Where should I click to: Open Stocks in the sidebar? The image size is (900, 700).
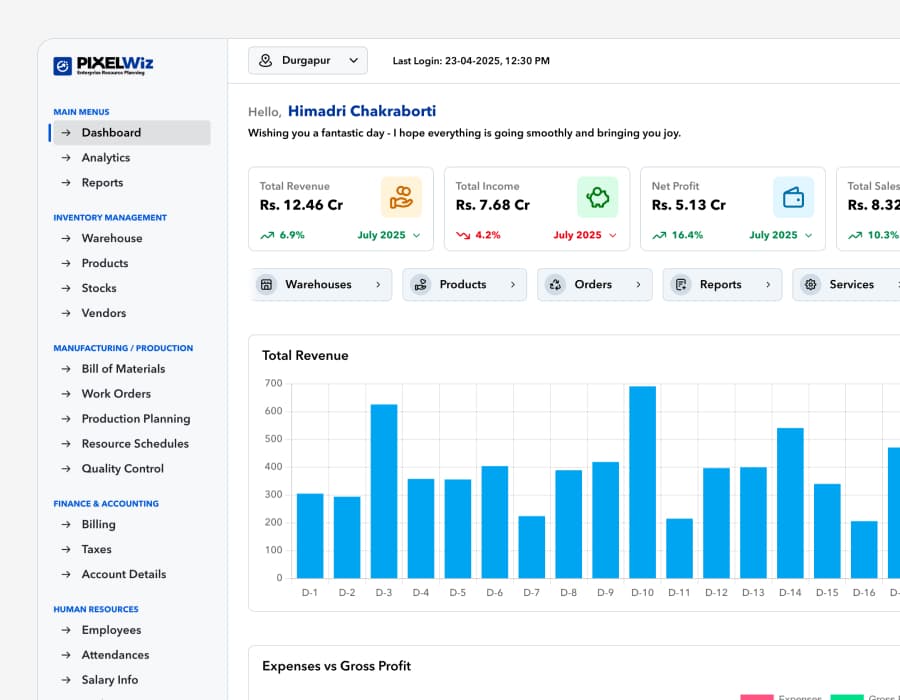point(131,288)
